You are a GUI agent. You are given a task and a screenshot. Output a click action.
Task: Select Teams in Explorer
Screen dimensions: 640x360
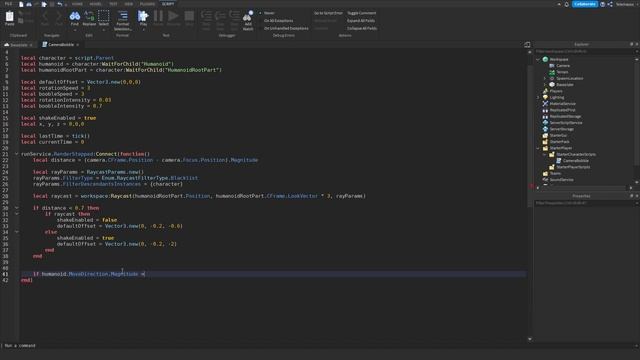pos(555,173)
